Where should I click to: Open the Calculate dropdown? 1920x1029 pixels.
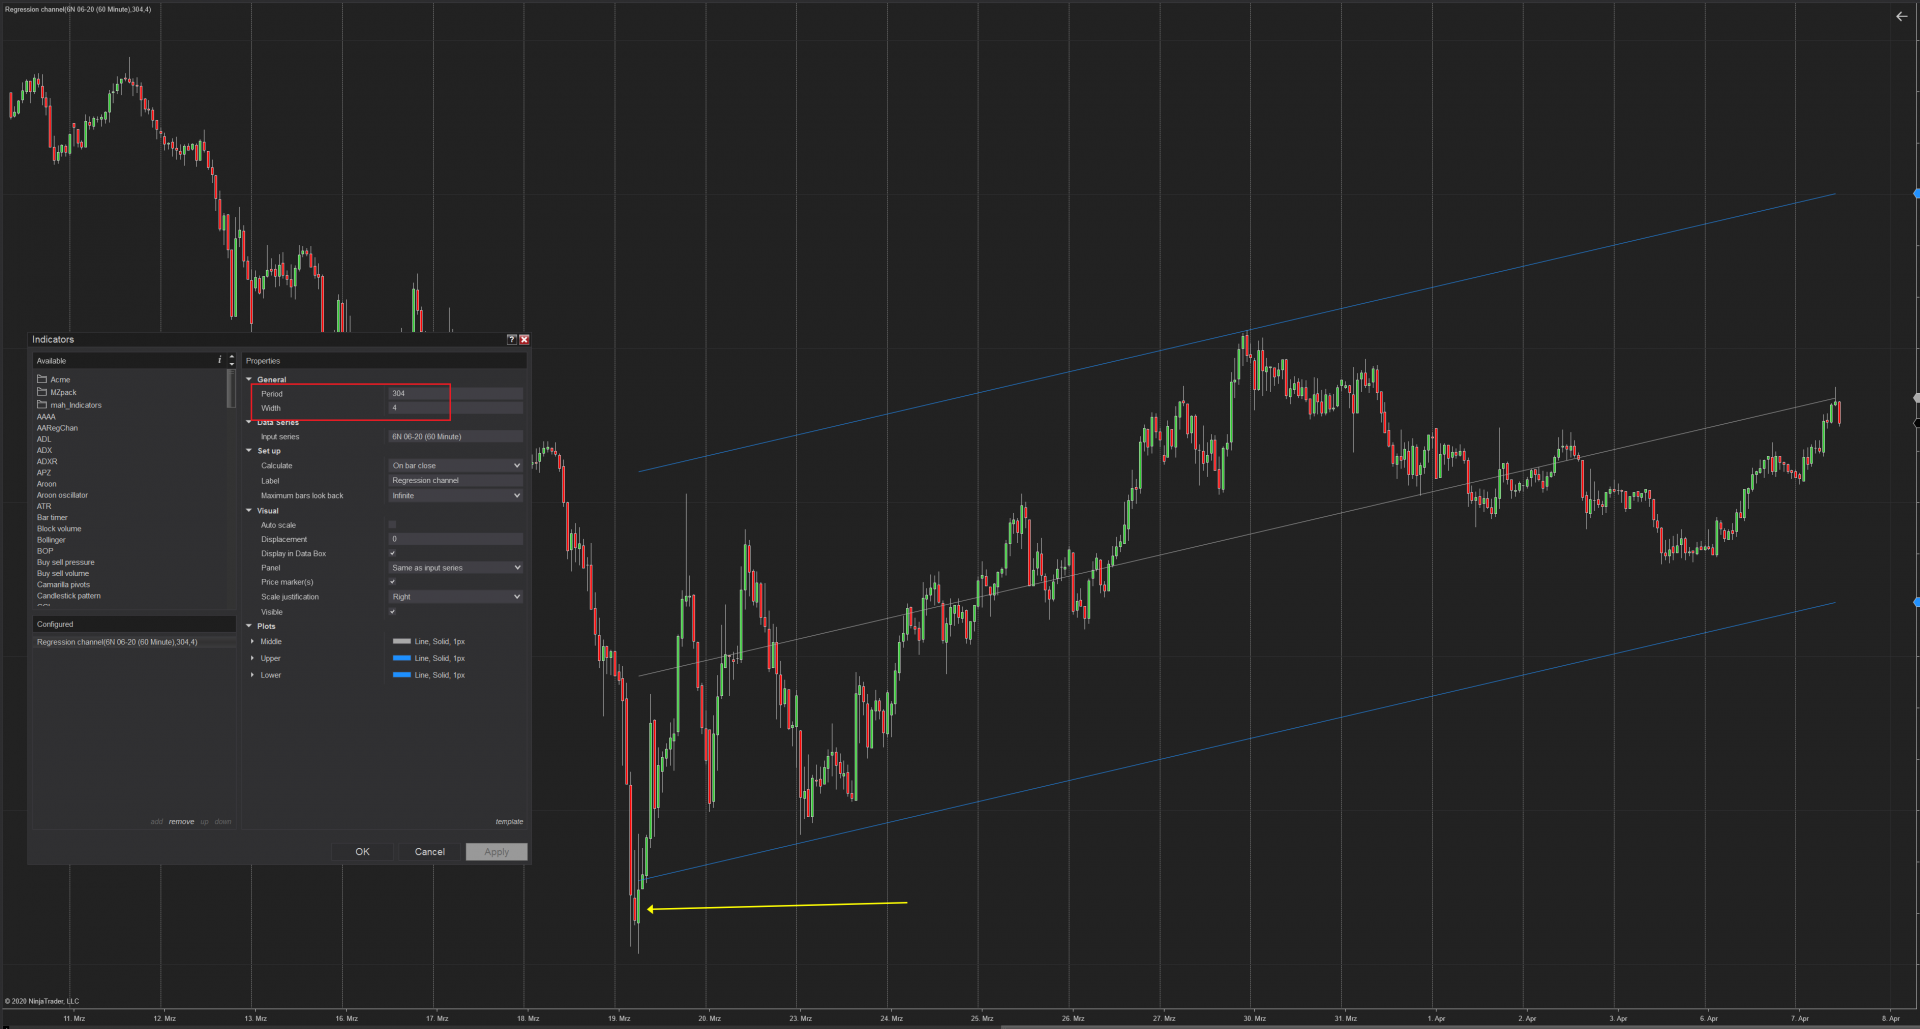click(455, 466)
